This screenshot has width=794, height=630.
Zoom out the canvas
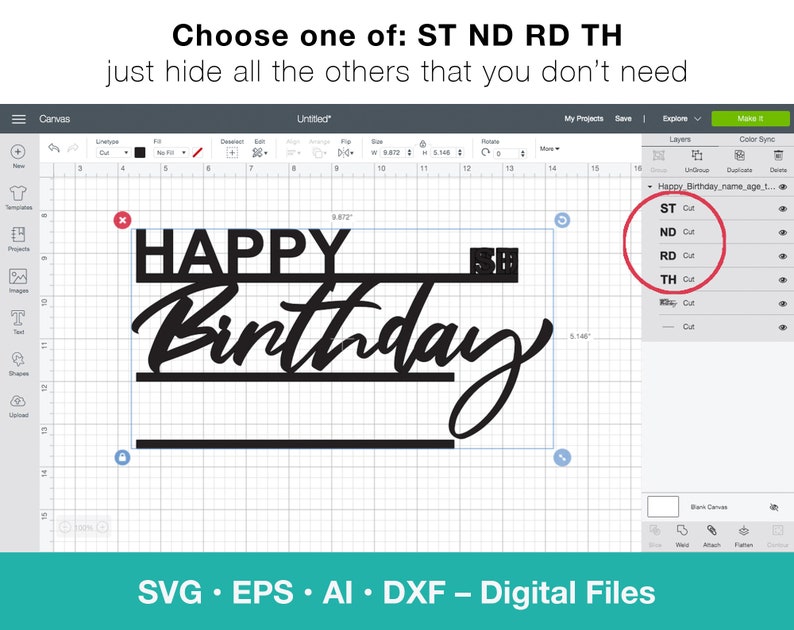coord(65,527)
